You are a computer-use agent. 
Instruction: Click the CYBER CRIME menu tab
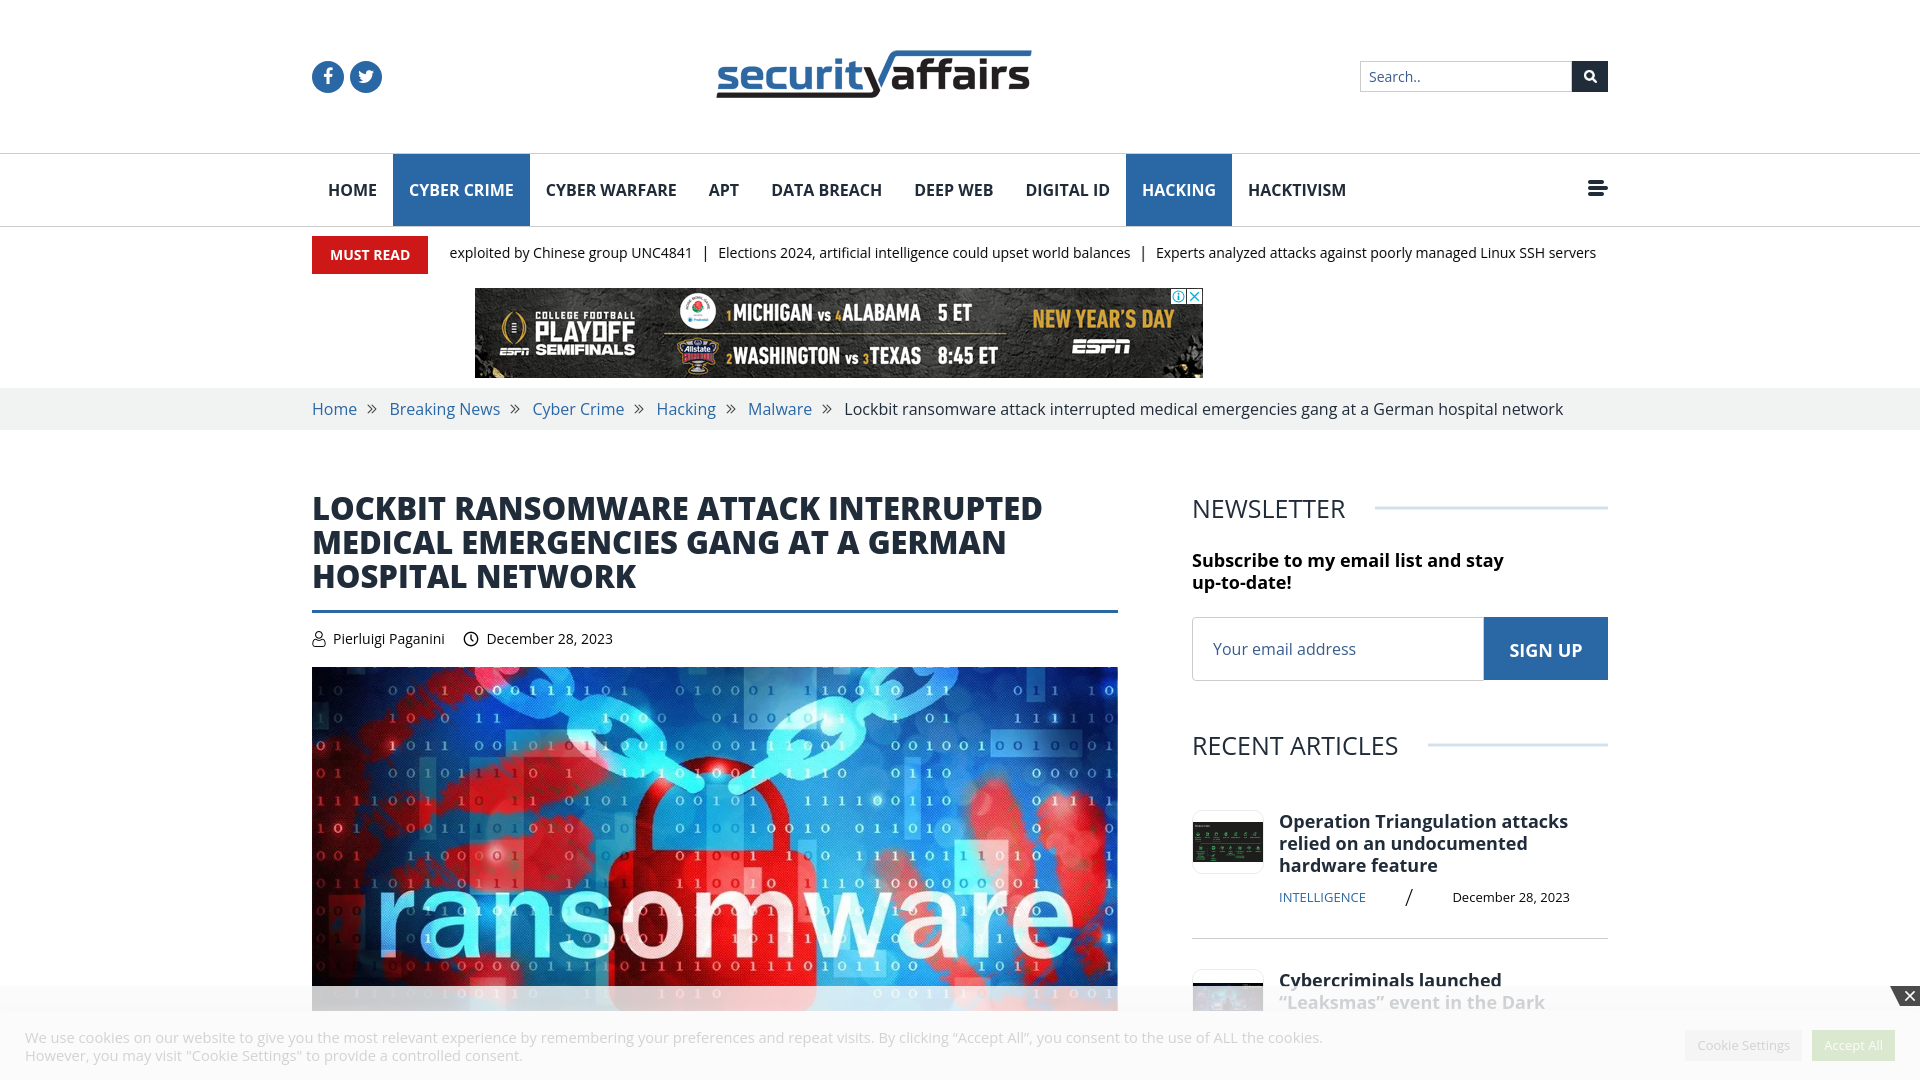460,189
